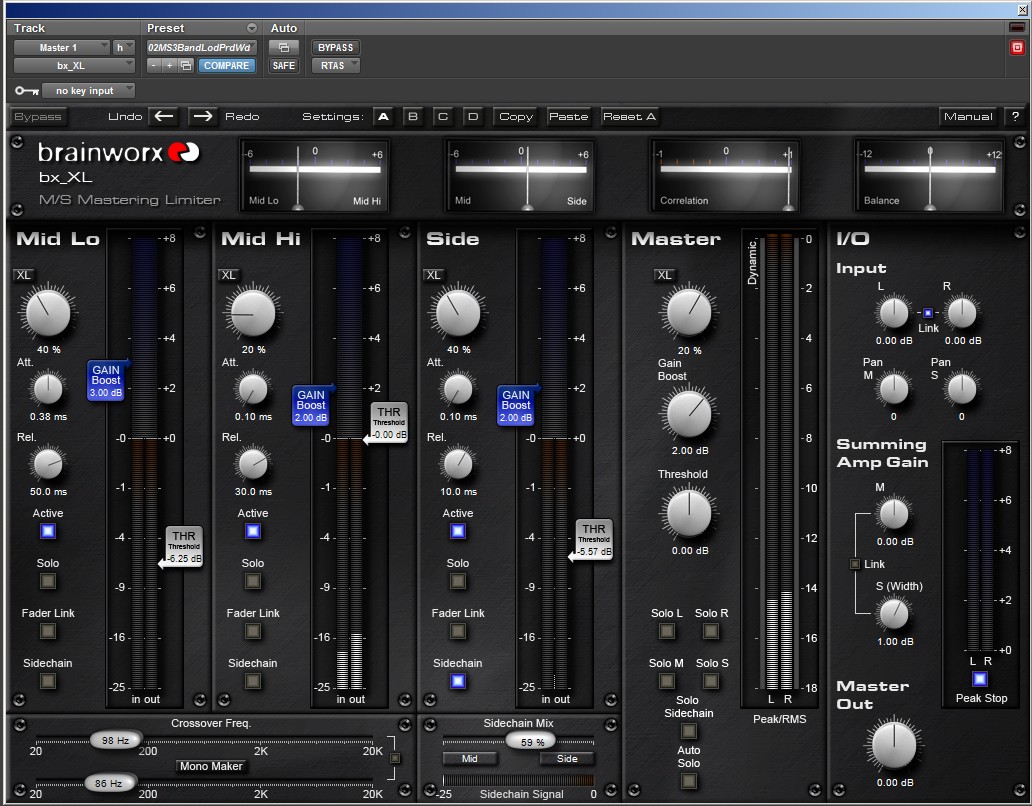
Task: Click the question mark help icon
Action: click(x=1014, y=116)
